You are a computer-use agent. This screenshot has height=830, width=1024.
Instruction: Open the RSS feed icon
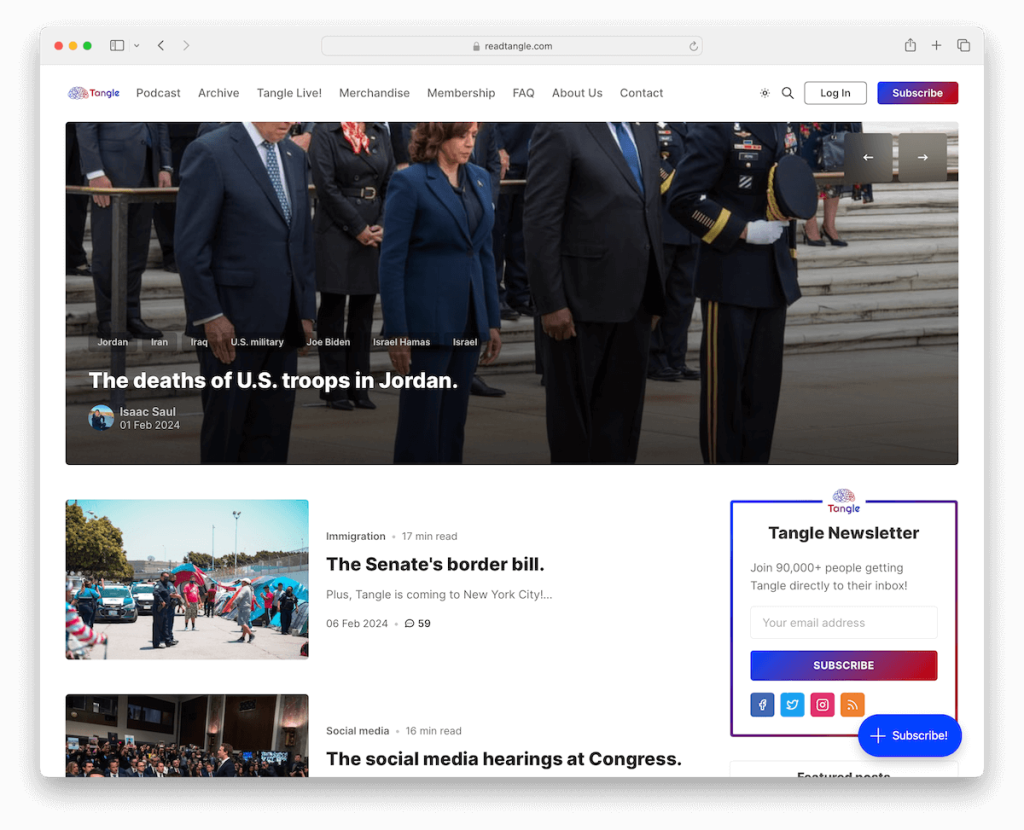852,705
